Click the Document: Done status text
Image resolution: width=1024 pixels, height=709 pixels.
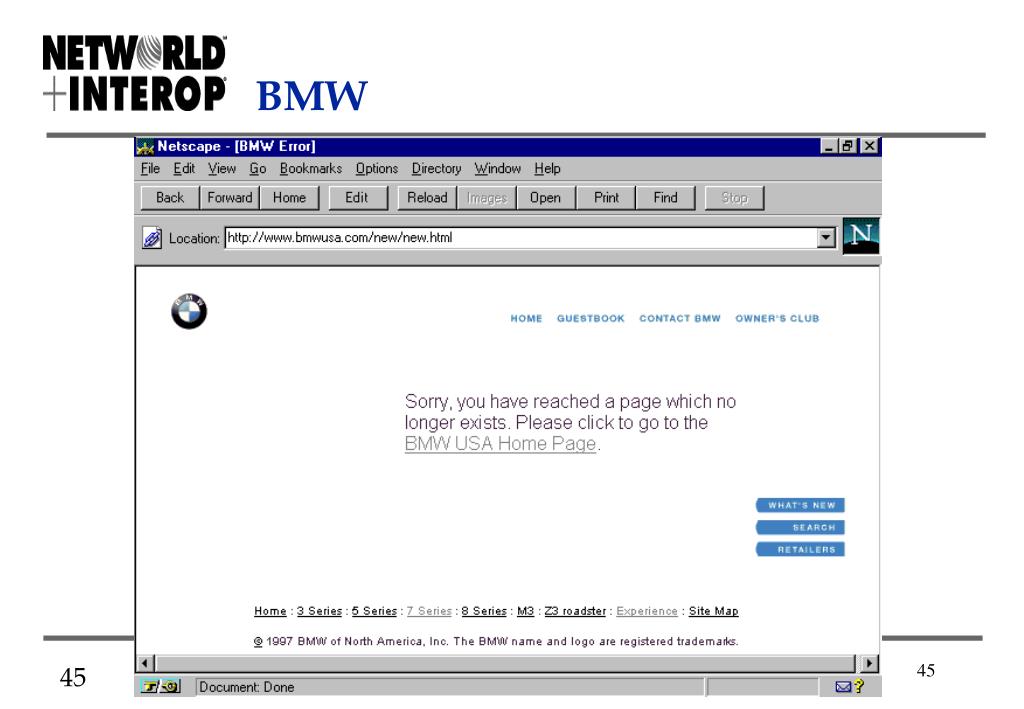click(x=247, y=687)
